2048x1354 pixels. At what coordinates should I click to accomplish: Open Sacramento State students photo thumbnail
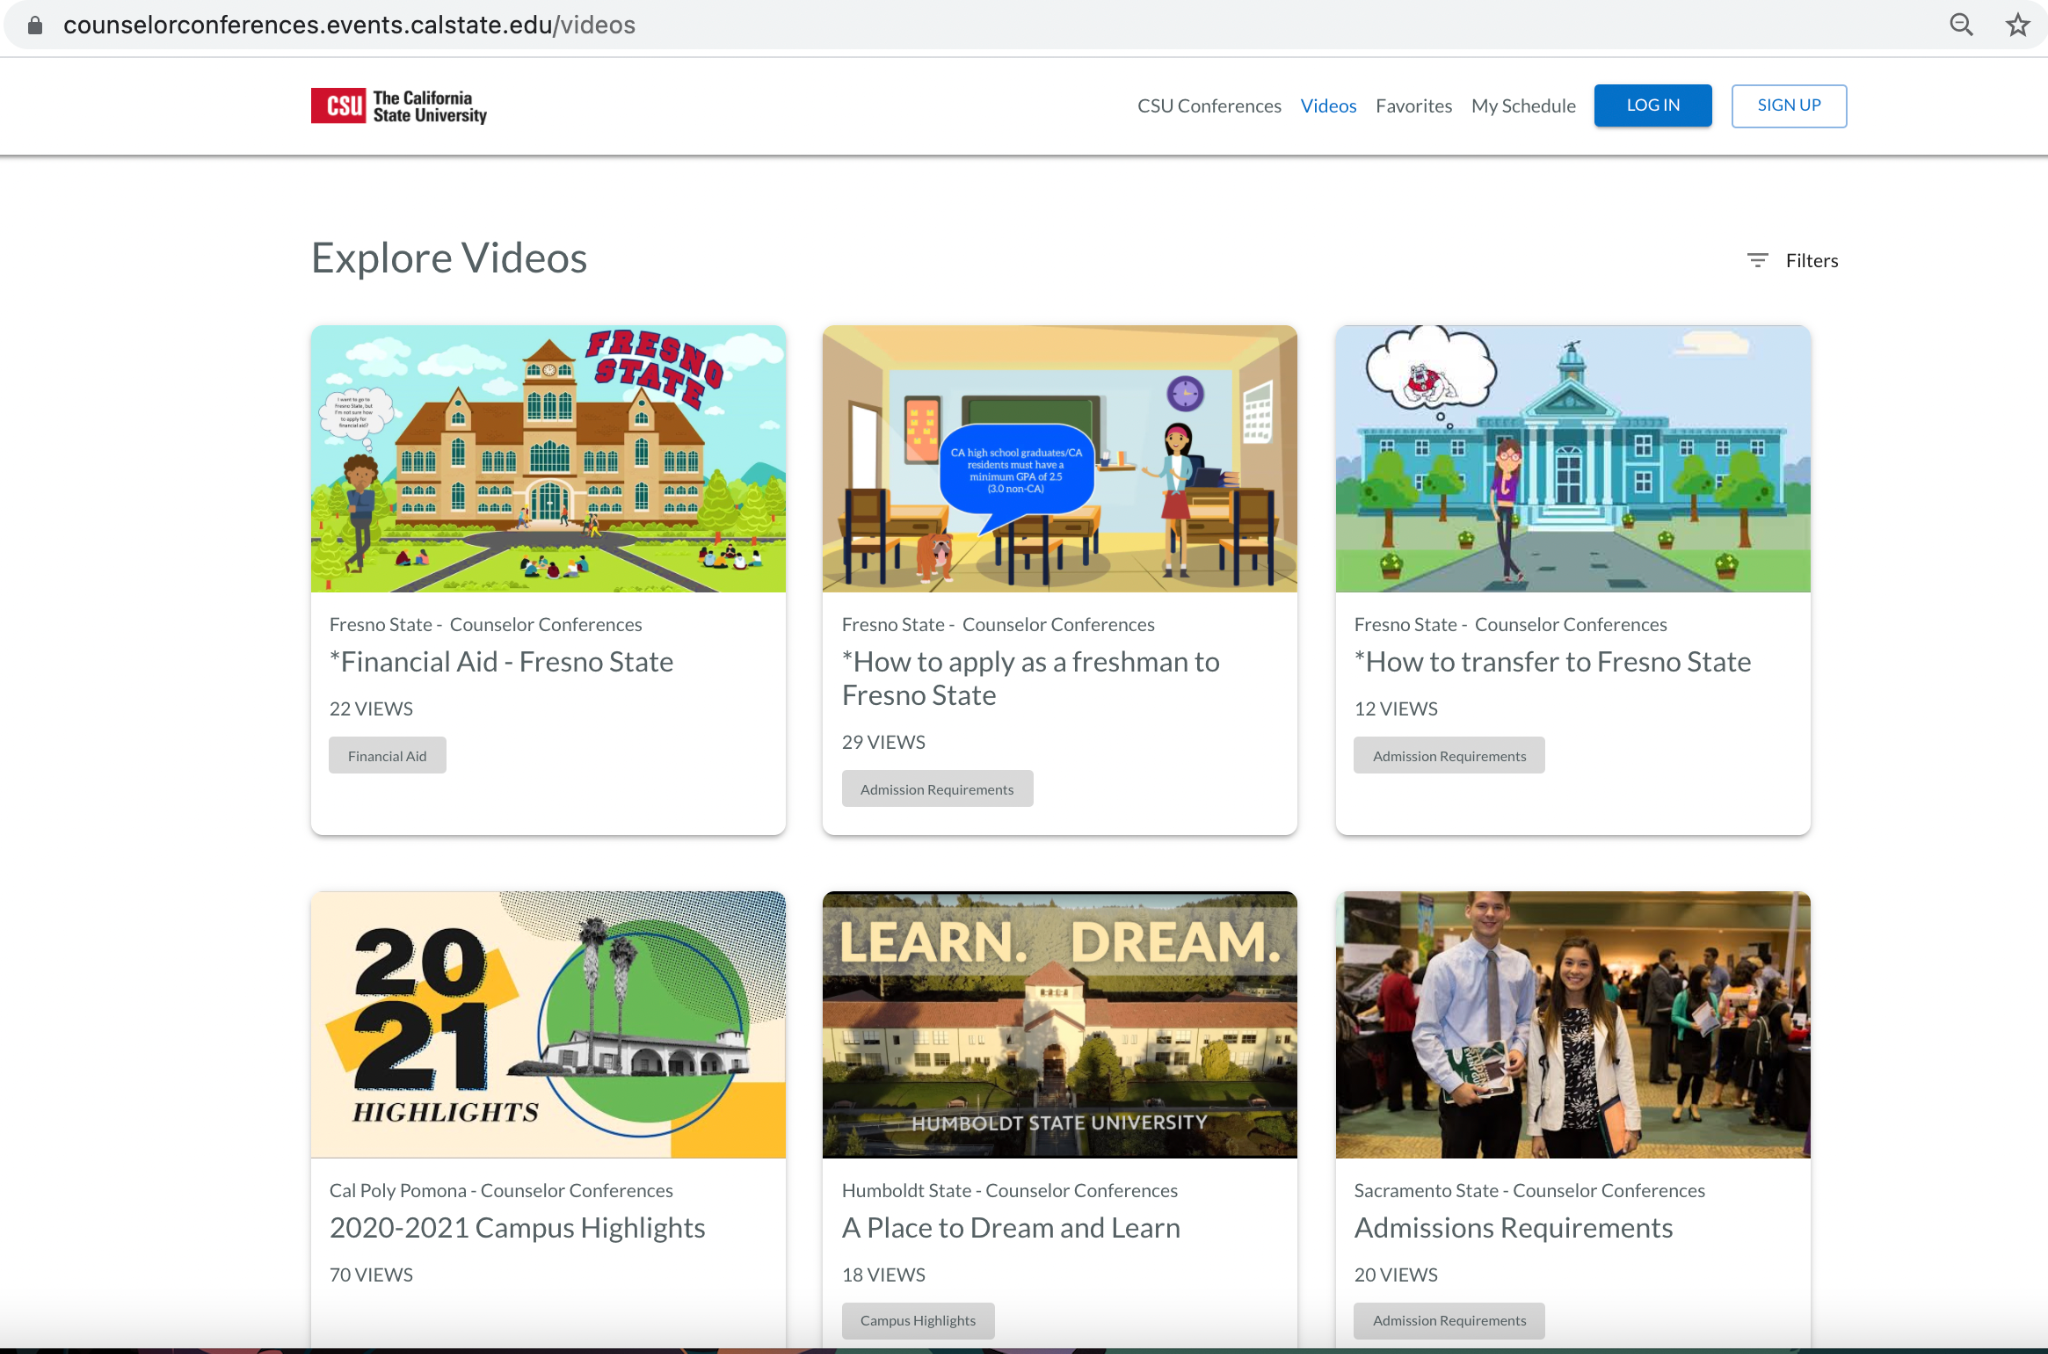[x=1573, y=1025]
